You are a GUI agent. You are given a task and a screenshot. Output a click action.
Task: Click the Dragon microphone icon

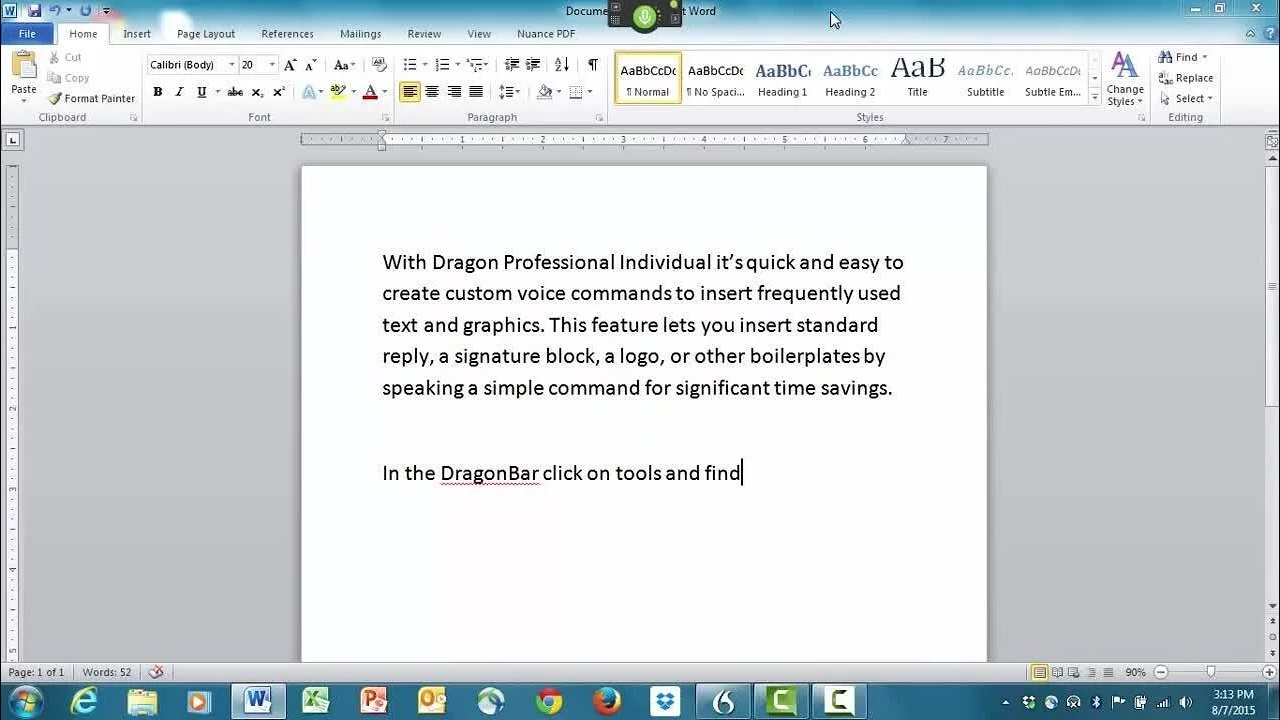[645, 16]
